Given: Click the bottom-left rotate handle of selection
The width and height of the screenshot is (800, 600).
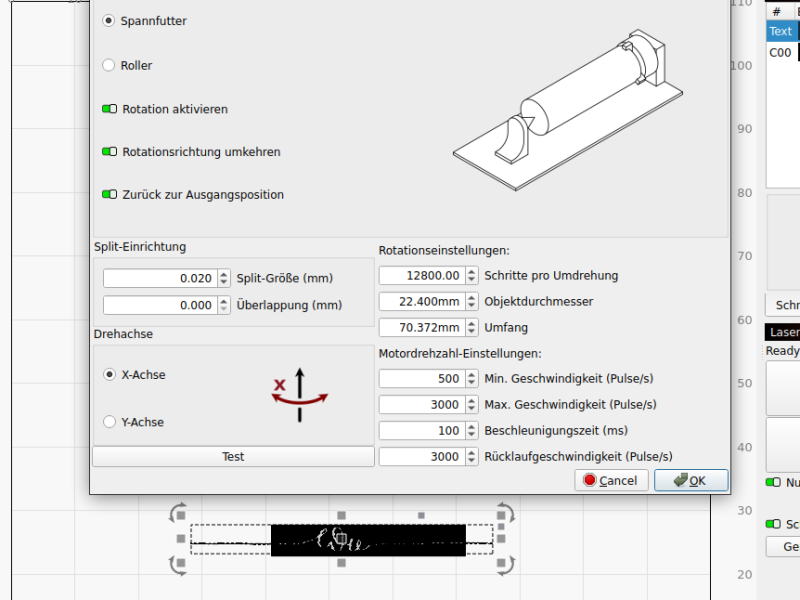Looking at the screenshot, I should tap(178, 565).
